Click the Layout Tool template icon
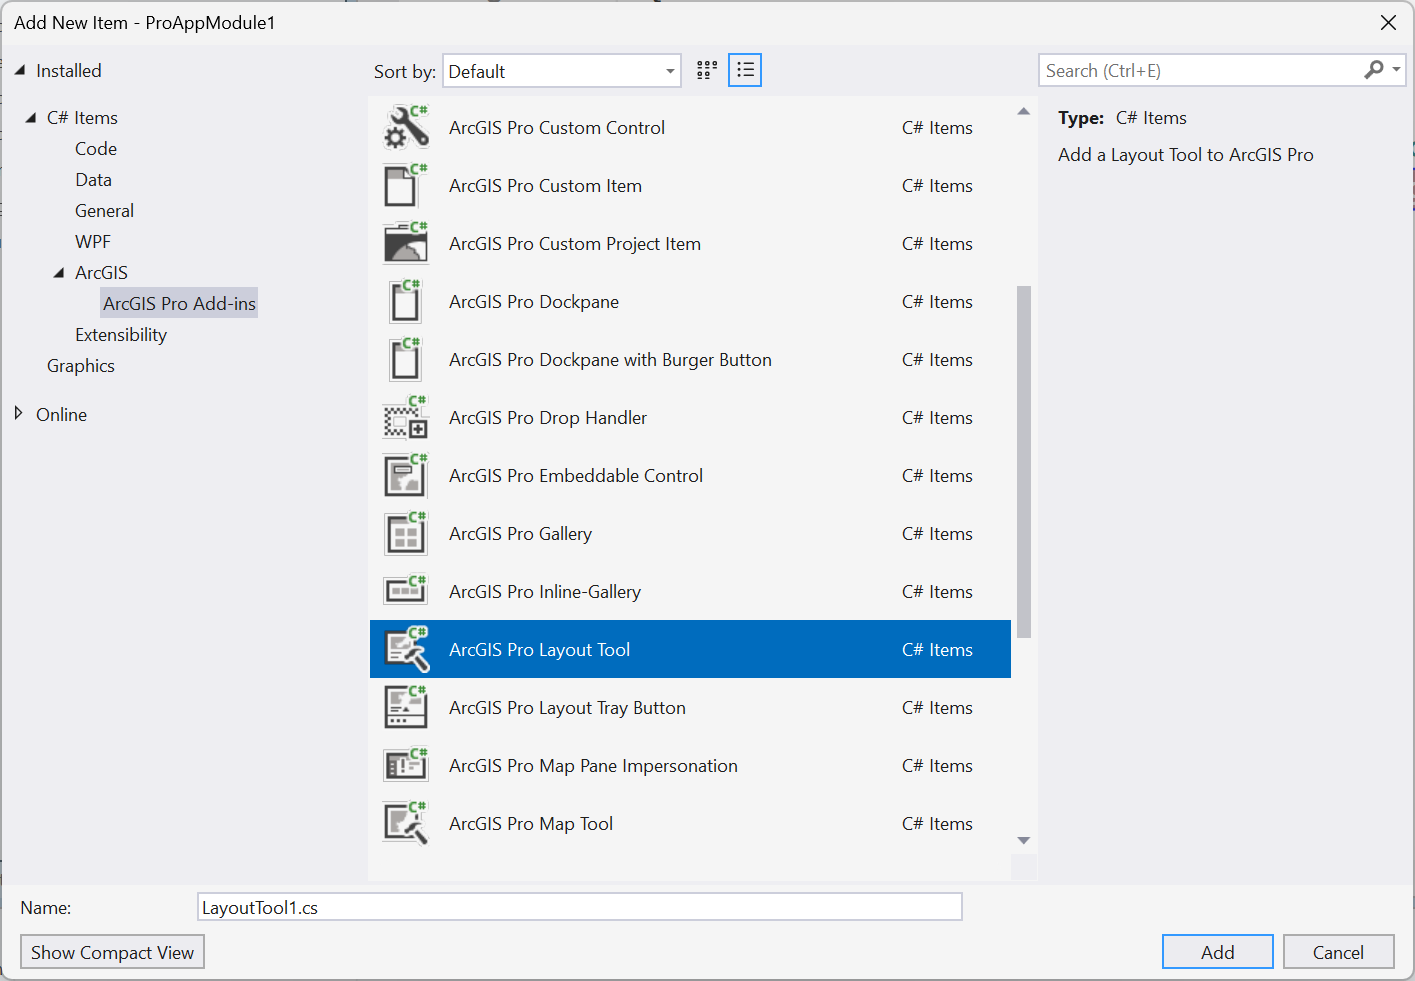 pyautogui.click(x=406, y=649)
